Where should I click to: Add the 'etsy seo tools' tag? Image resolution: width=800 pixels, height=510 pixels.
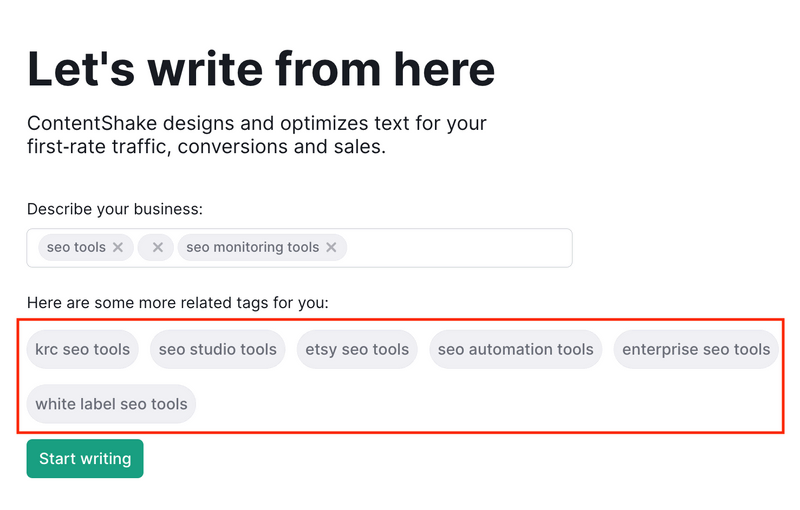(357, 349)
